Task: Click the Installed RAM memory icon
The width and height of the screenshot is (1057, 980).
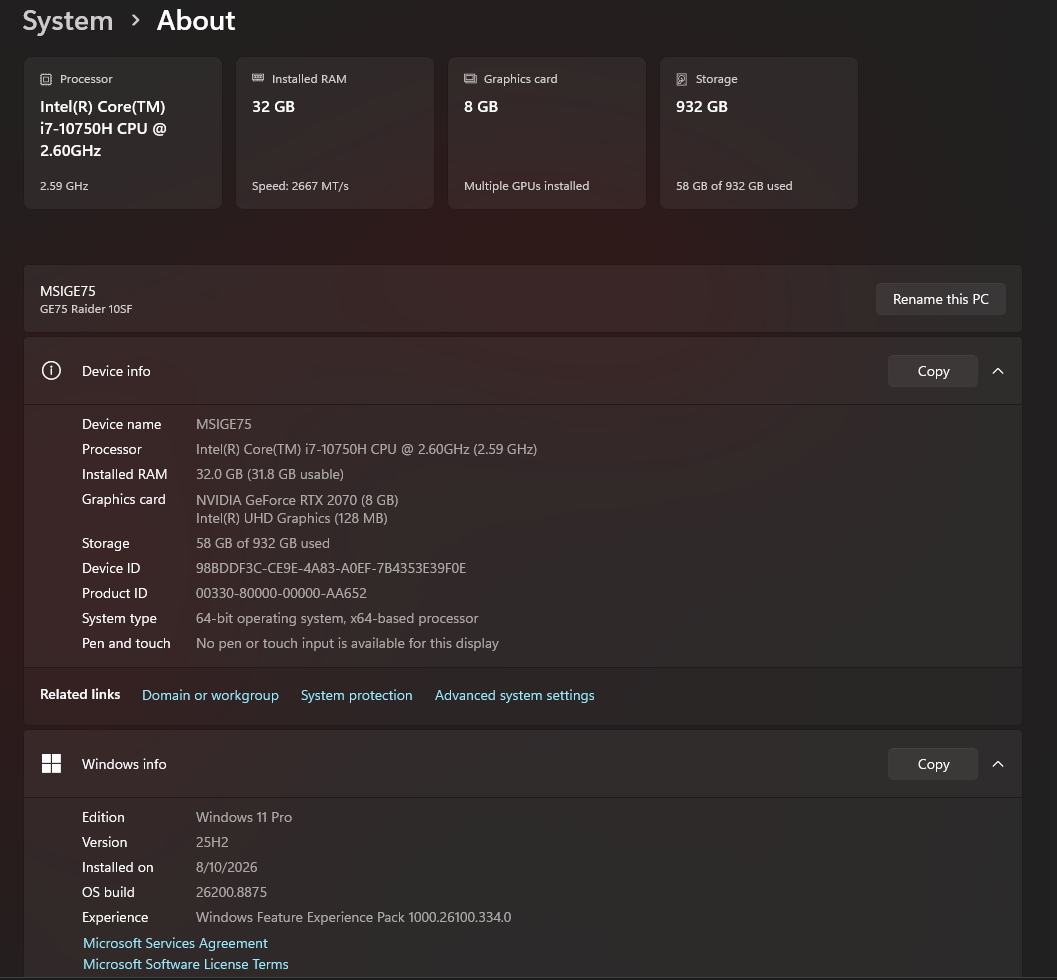Action: click(x=258, y=78)
